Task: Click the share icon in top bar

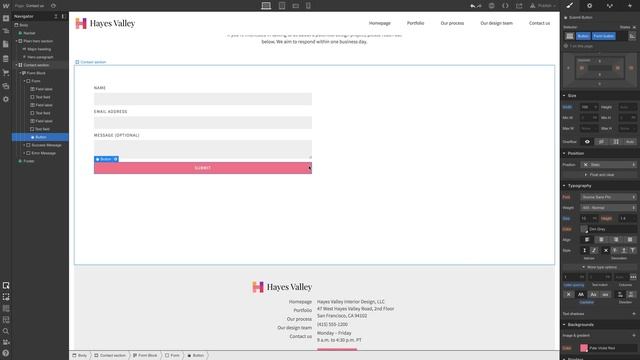Action: click(x=519, y=6)
